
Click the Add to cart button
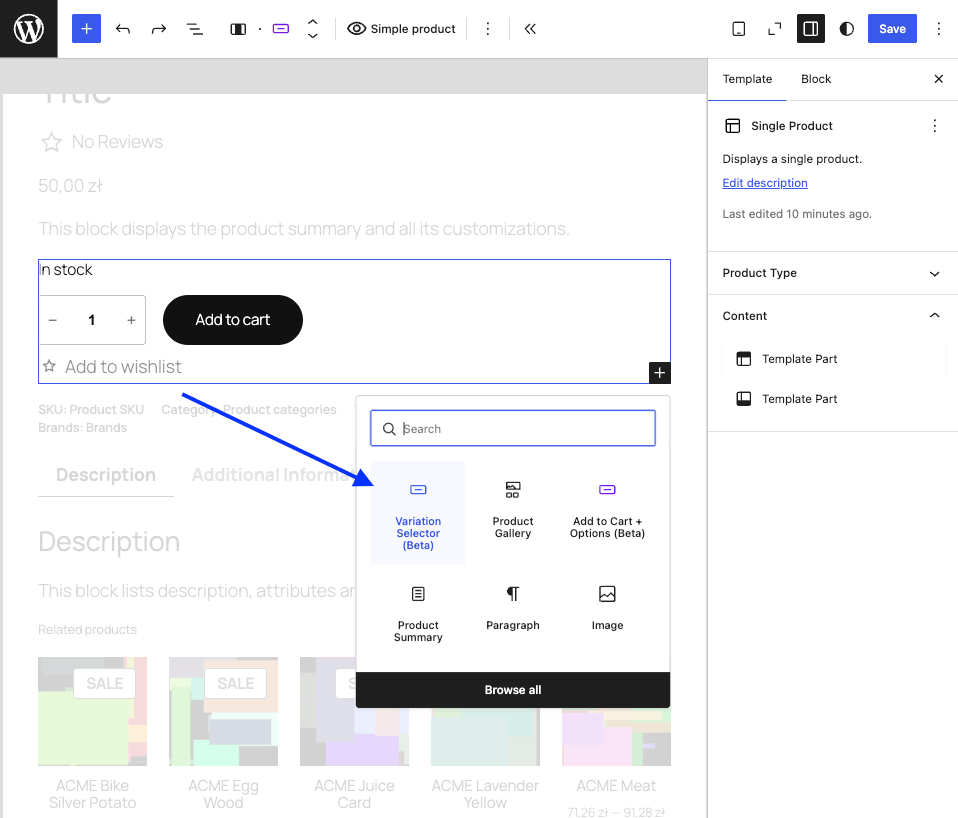233,320
